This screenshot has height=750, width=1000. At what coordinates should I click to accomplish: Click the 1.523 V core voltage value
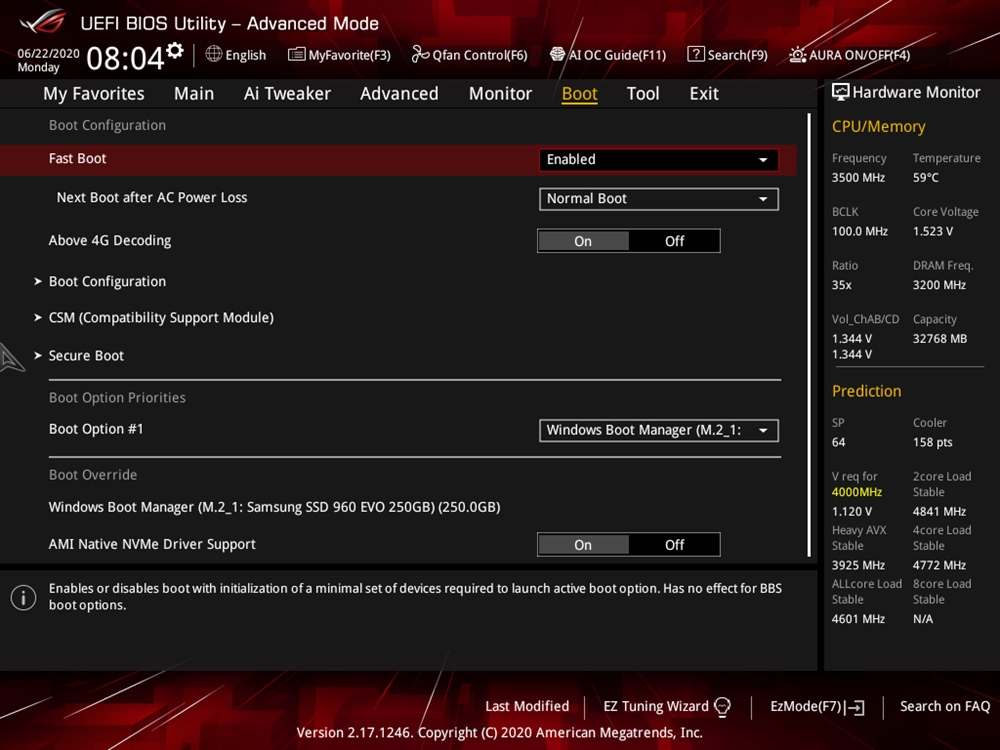click(x=932, y=231)
